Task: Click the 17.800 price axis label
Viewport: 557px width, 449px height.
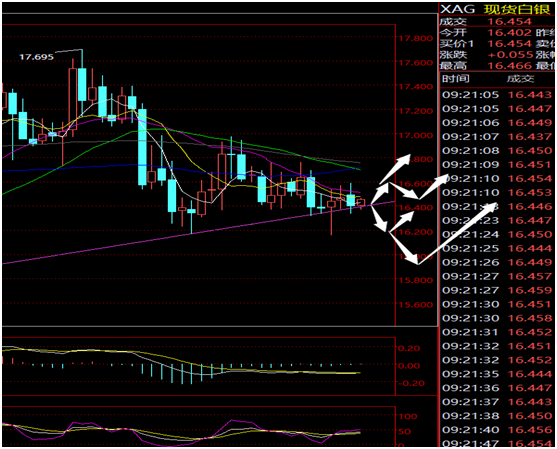Action: point(416,38)
